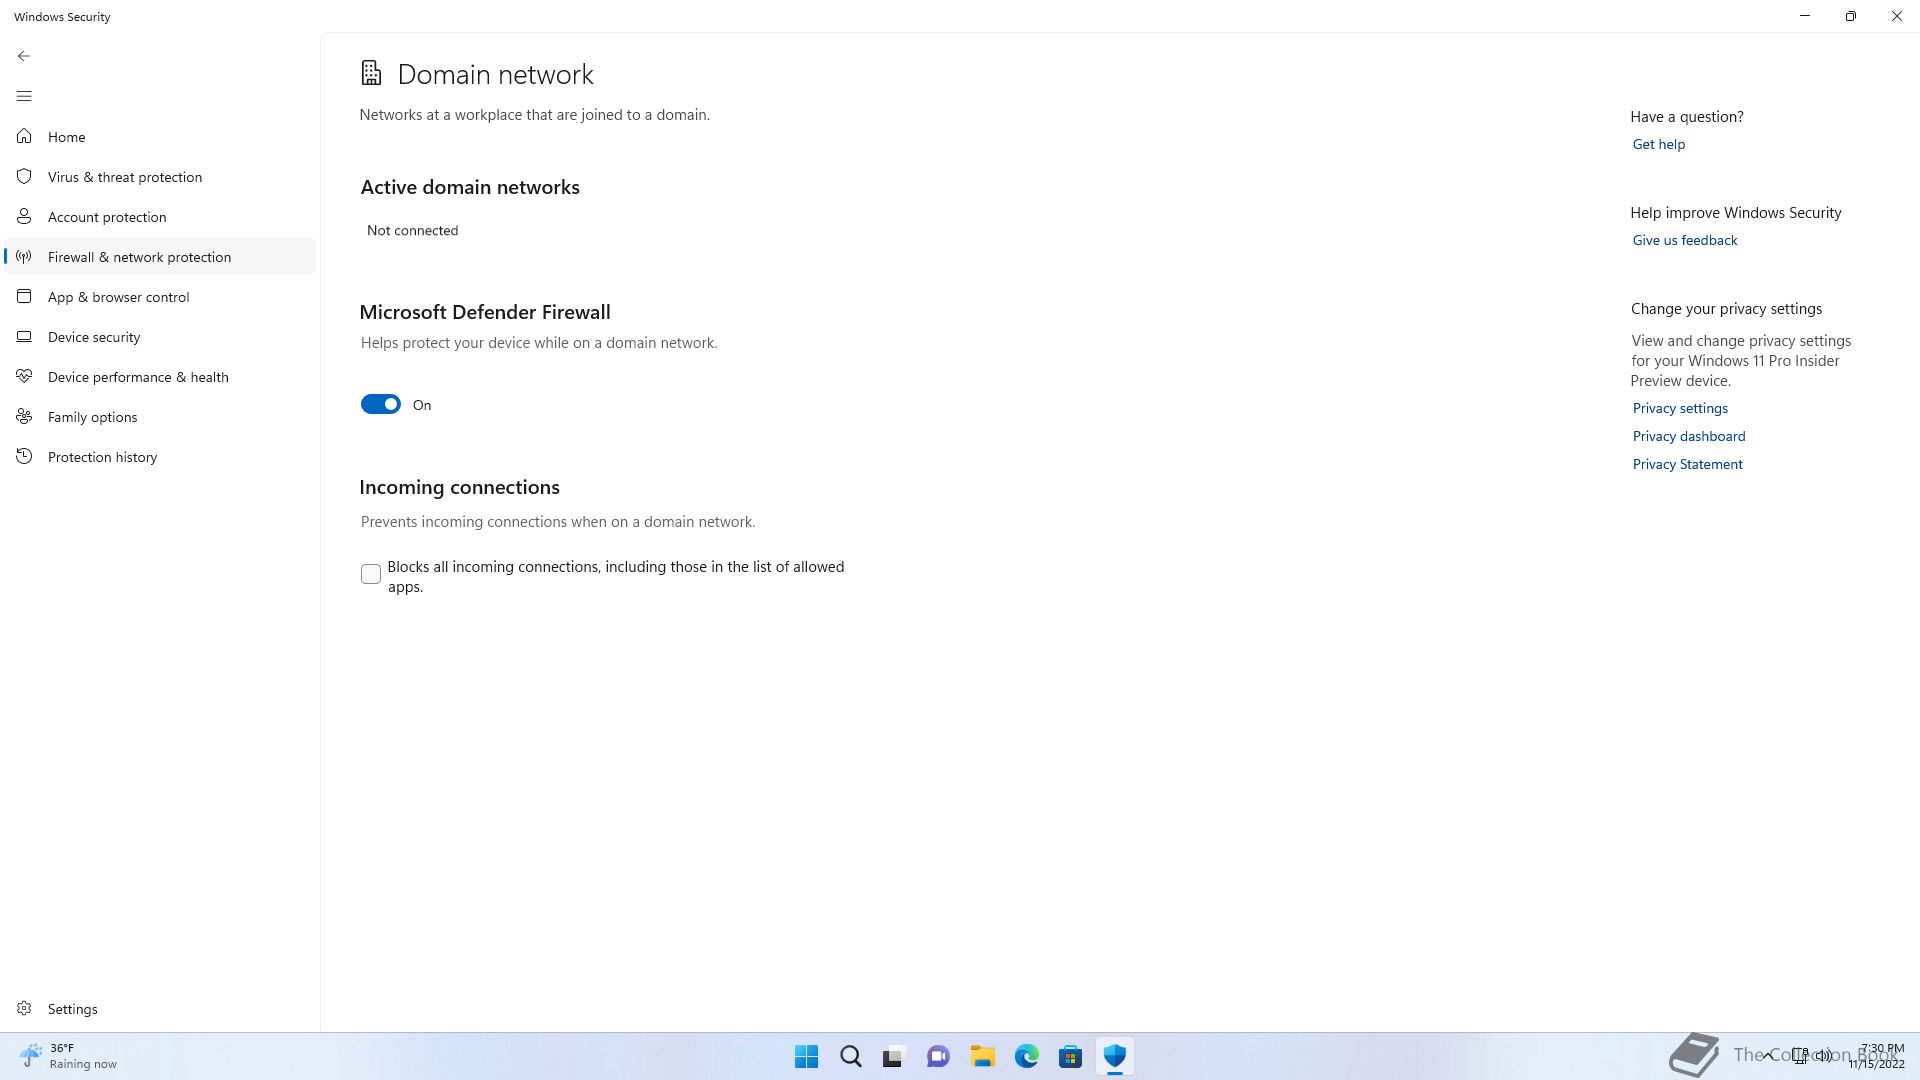Screen dimensions: 1920x1080
Task: Open the Privacy settings link
Action: pos(1680,408)
